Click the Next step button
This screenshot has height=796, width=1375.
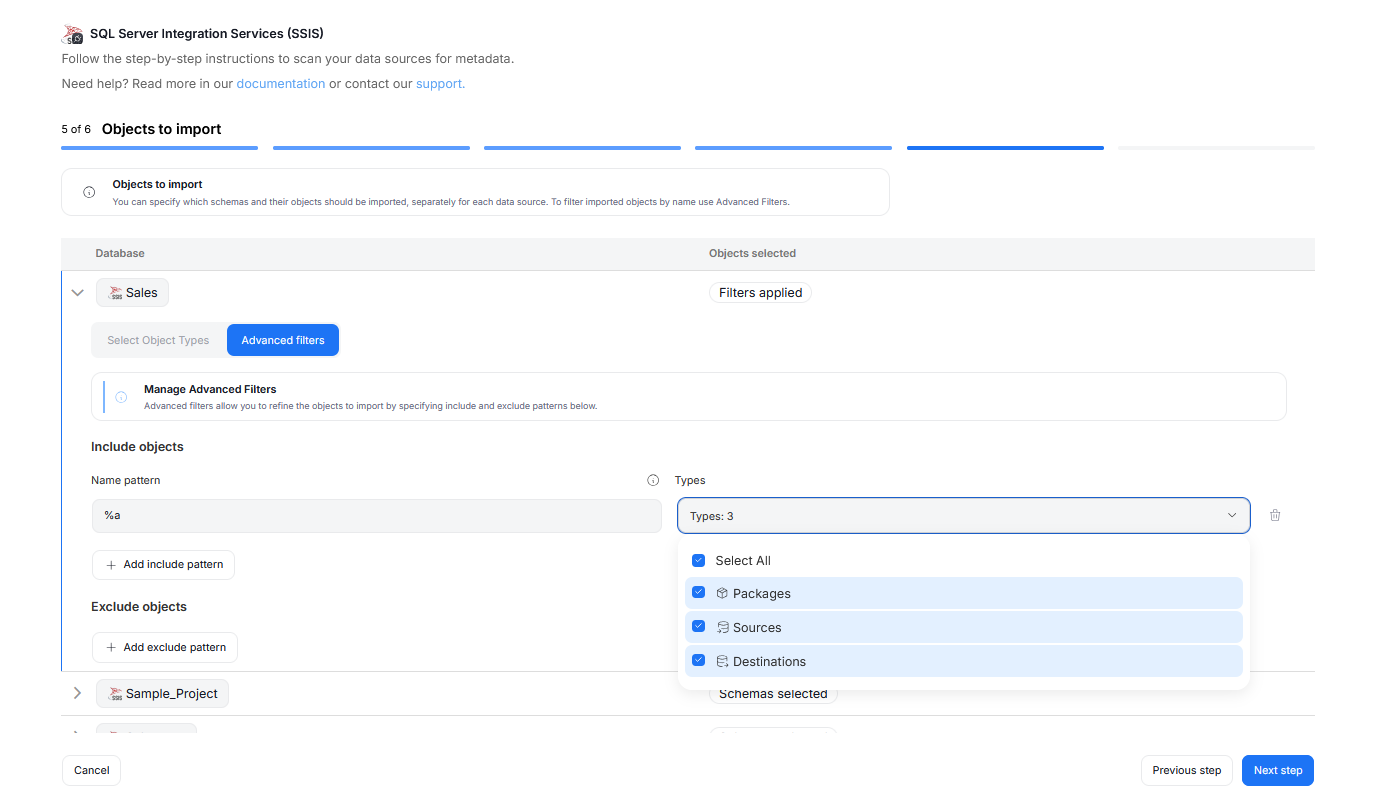pyautogui.click(x=1277, y=770)
